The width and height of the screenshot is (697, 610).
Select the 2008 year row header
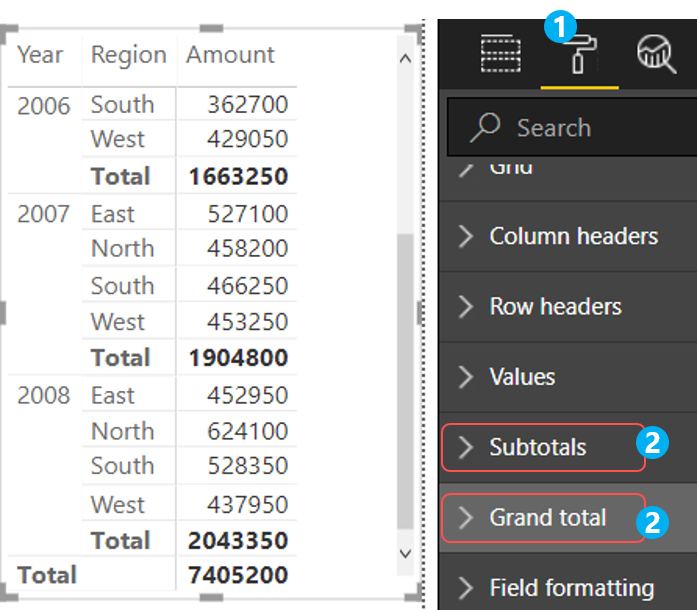click(x=44, y=395)
